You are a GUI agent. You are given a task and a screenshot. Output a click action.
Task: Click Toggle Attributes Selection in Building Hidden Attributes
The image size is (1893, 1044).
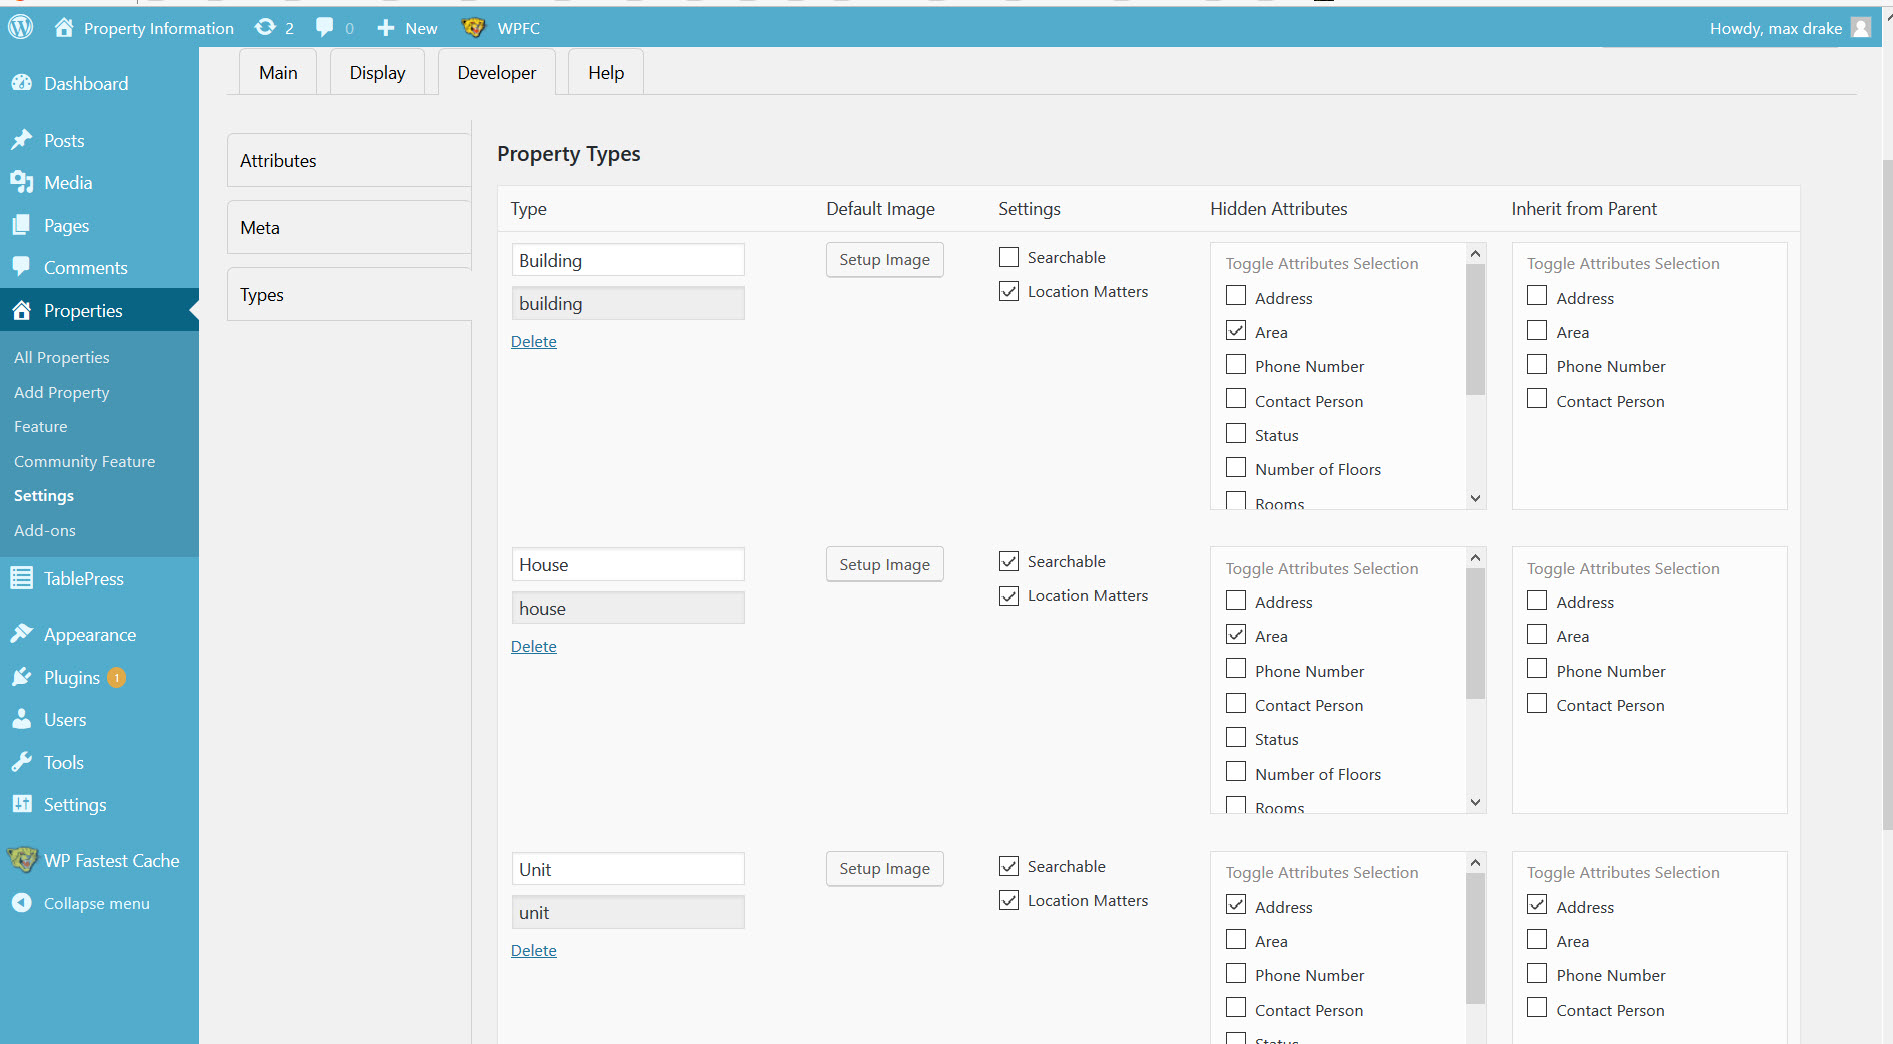pos(1321,263)
